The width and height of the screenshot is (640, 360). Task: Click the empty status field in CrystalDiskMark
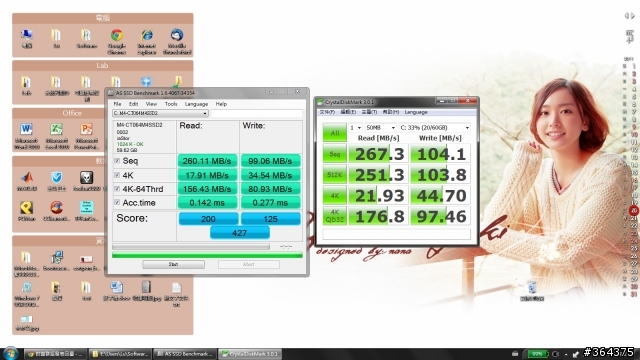click(397, 234)
